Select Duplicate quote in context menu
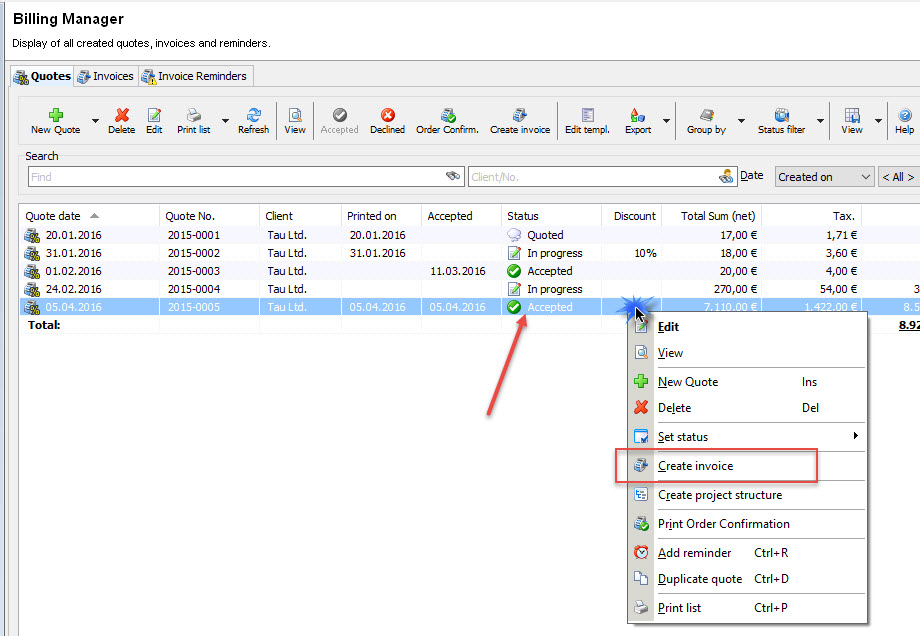Image resolution: width=920 pixels, height=636 pixels. [x=700, y=579]
